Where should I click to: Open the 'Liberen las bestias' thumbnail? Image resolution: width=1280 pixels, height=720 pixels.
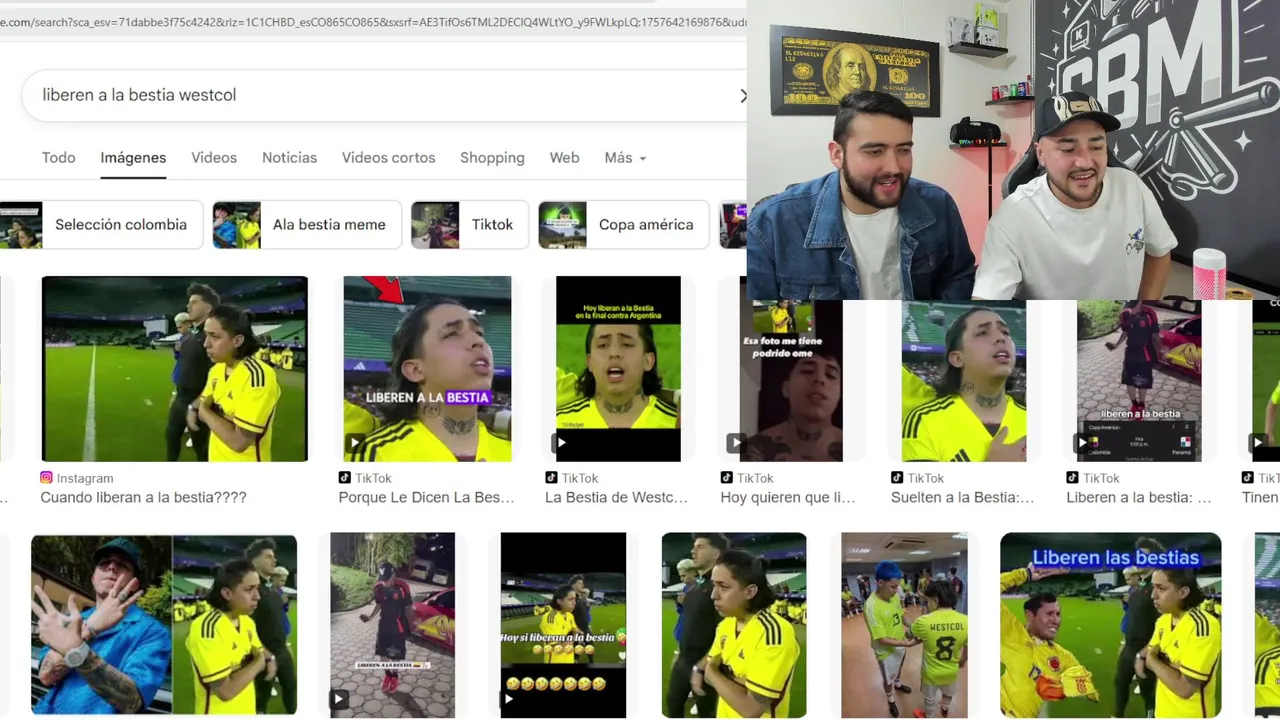click(x=1110, y=625)
